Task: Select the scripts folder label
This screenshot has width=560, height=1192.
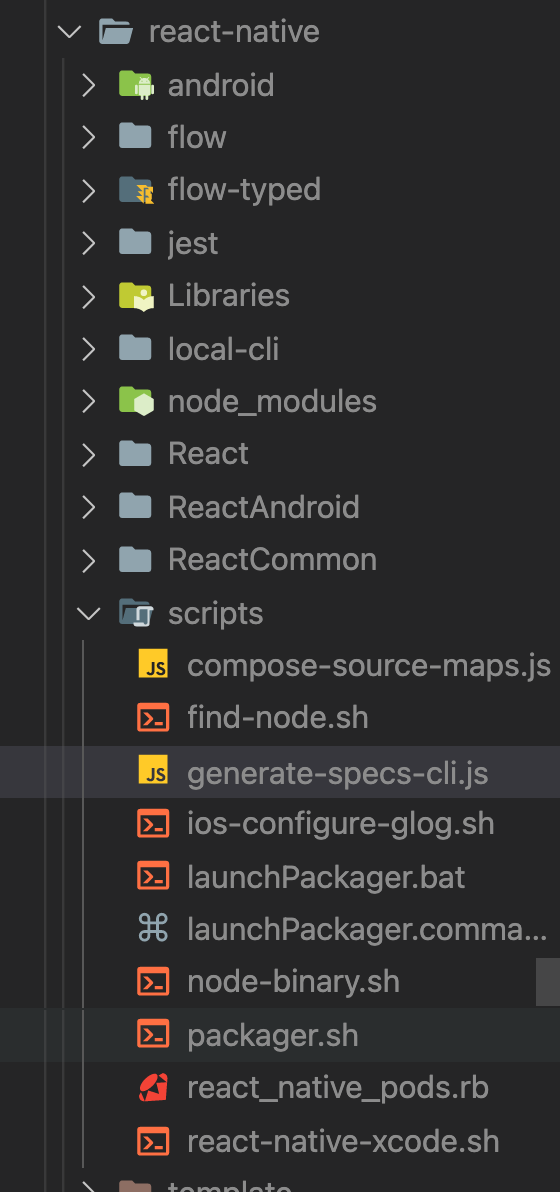Action: click(216, 613)
